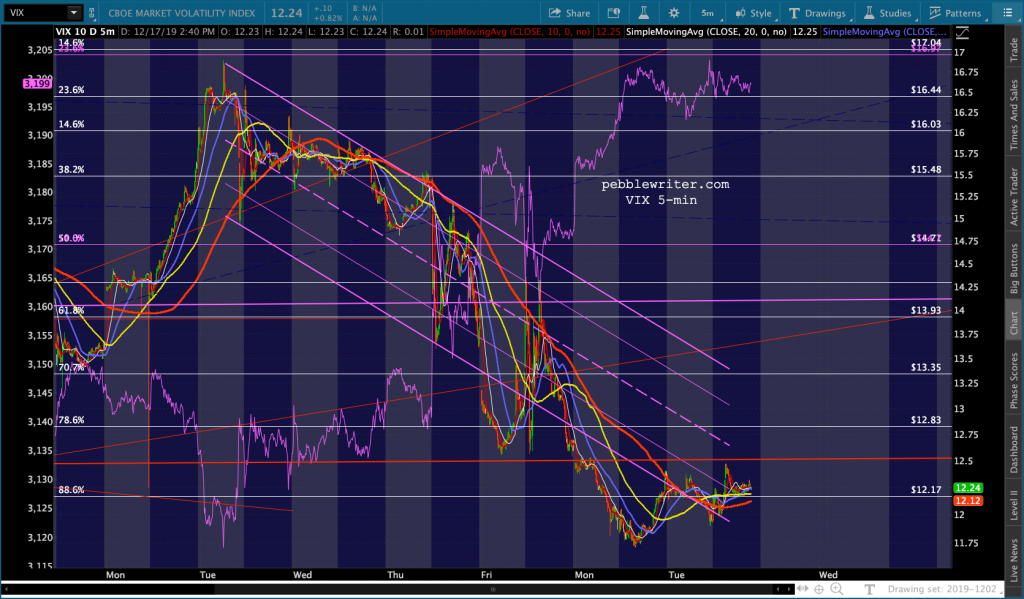The height and width of the screenshot is (599, 1024).
Task: Select the text drawing tool T icon
Action: (869, 589)
